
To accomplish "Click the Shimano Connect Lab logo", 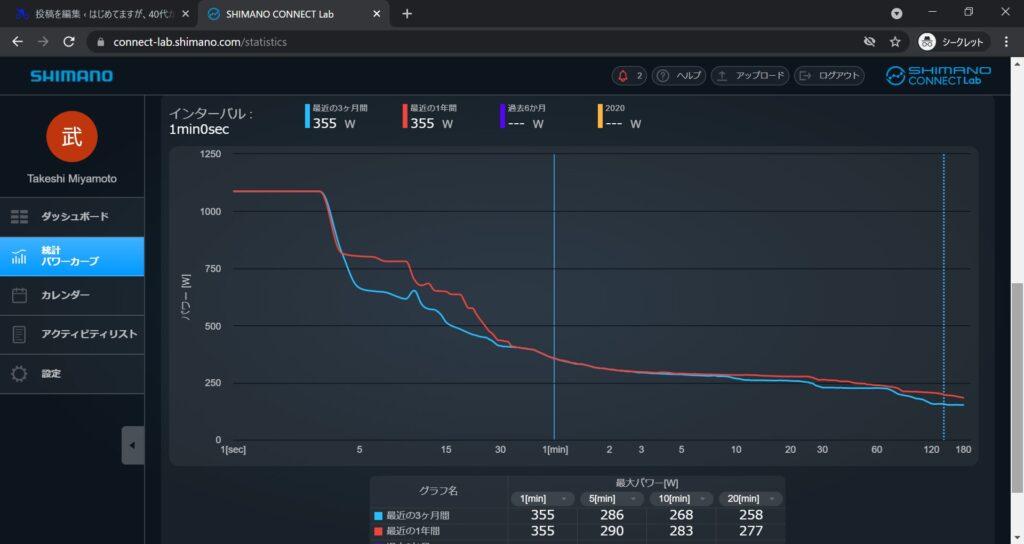I will 938,76.
